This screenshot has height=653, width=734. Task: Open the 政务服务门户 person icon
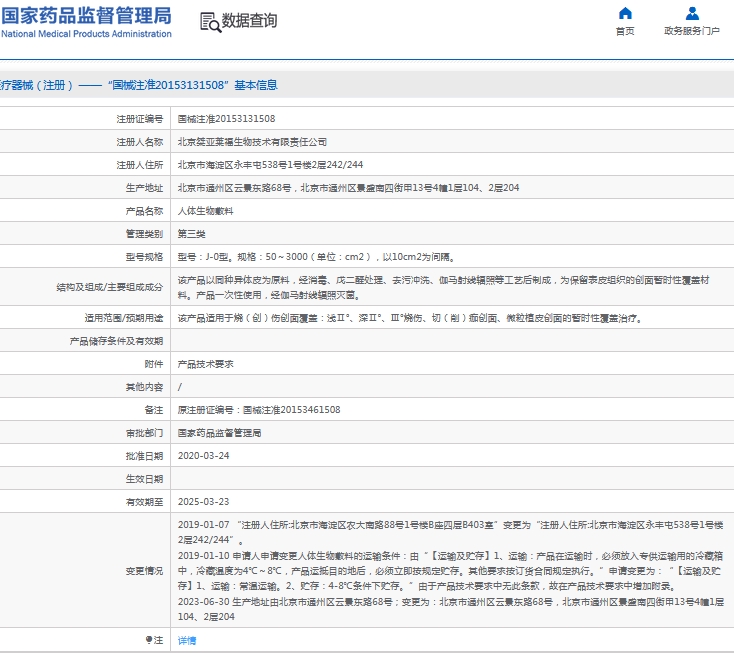692,13
